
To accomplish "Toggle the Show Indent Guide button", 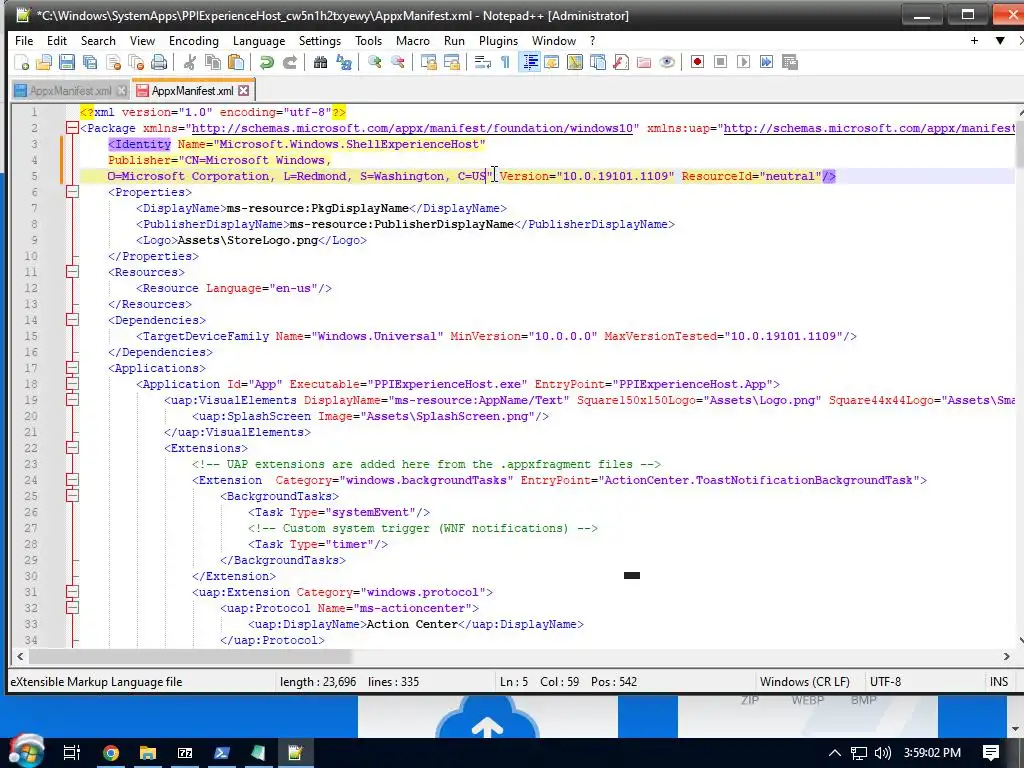I will 529,62.
